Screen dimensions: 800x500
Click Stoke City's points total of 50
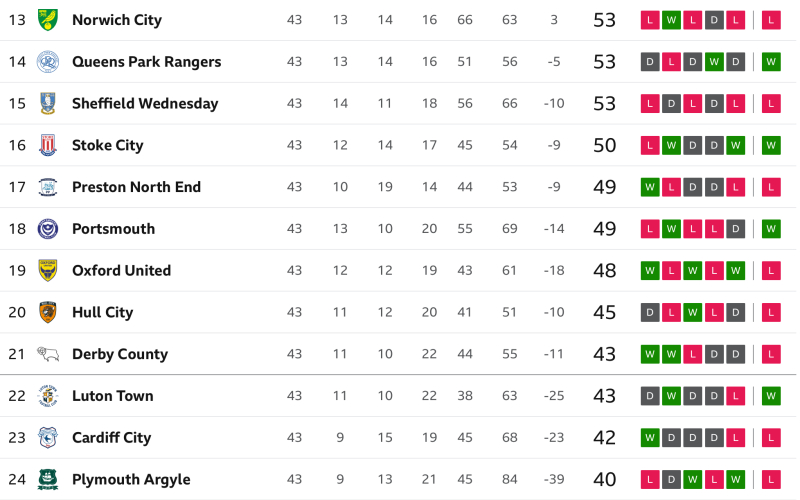[604, 146]
